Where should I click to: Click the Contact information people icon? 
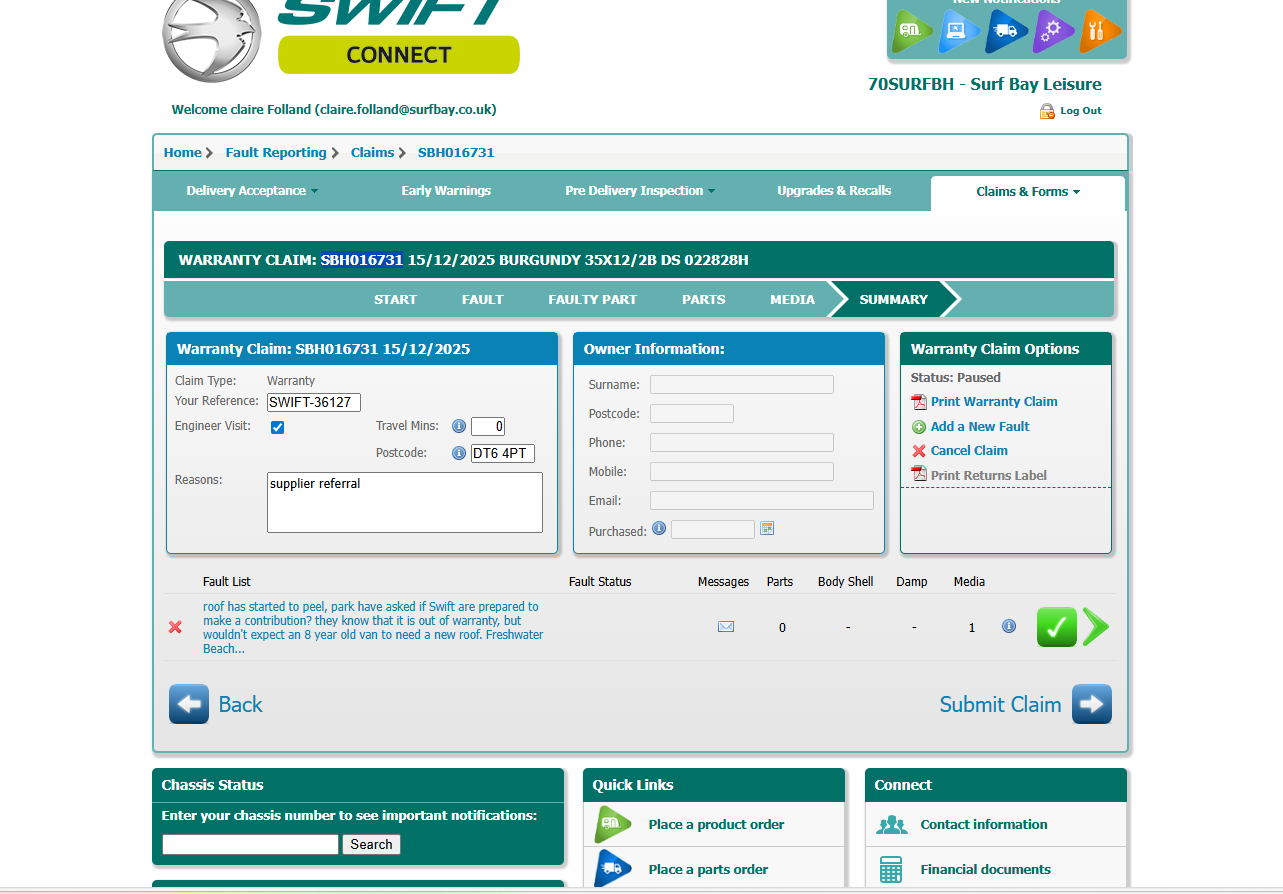point(892,825)
